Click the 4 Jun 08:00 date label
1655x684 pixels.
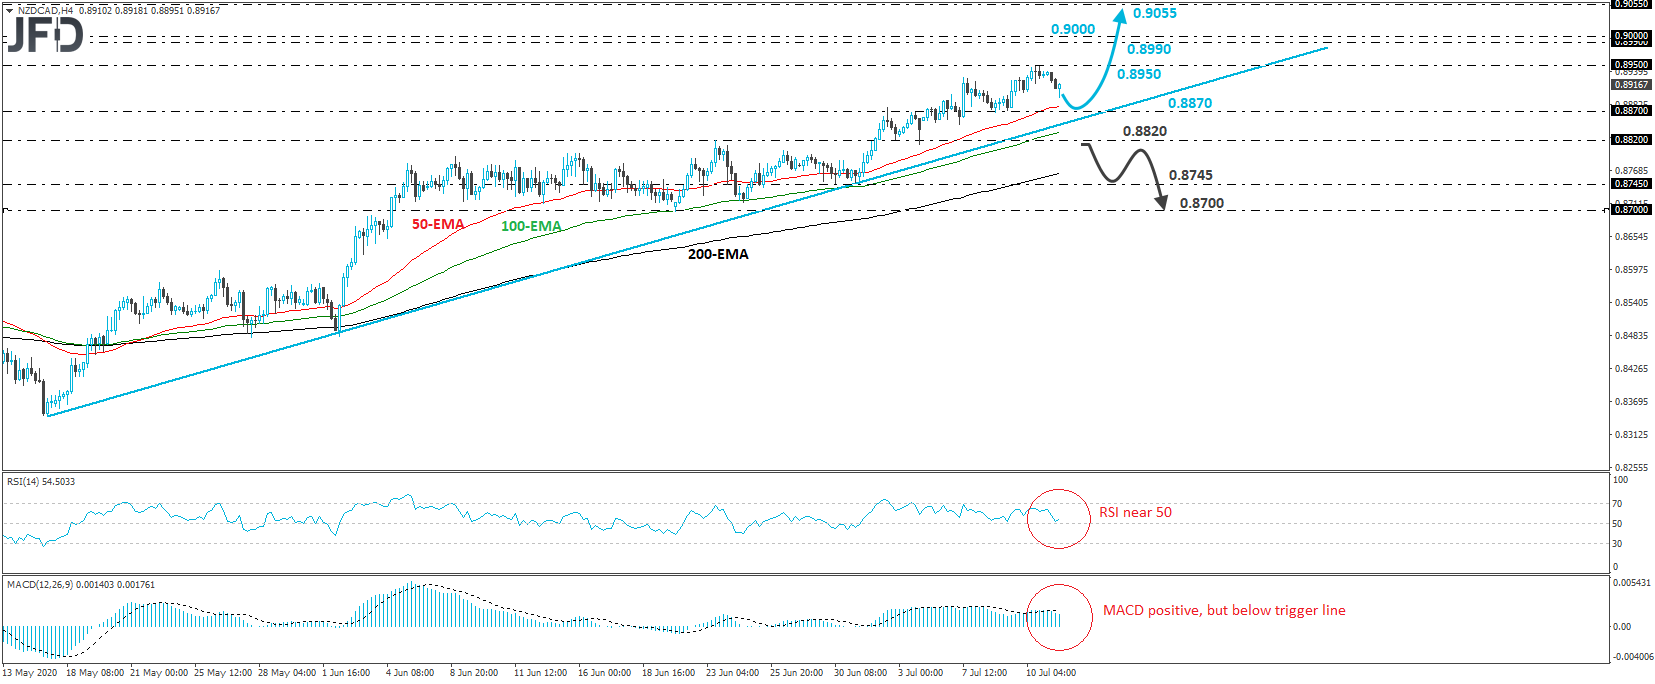[x=410, y=673]
